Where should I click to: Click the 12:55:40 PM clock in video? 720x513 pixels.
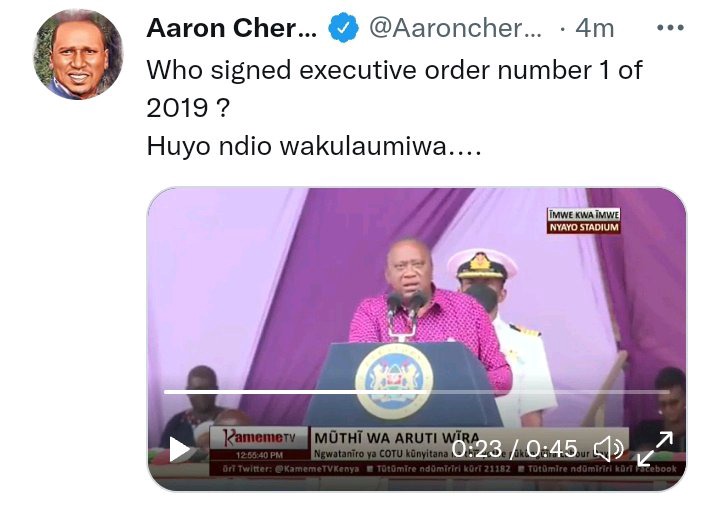pos(259,455)
